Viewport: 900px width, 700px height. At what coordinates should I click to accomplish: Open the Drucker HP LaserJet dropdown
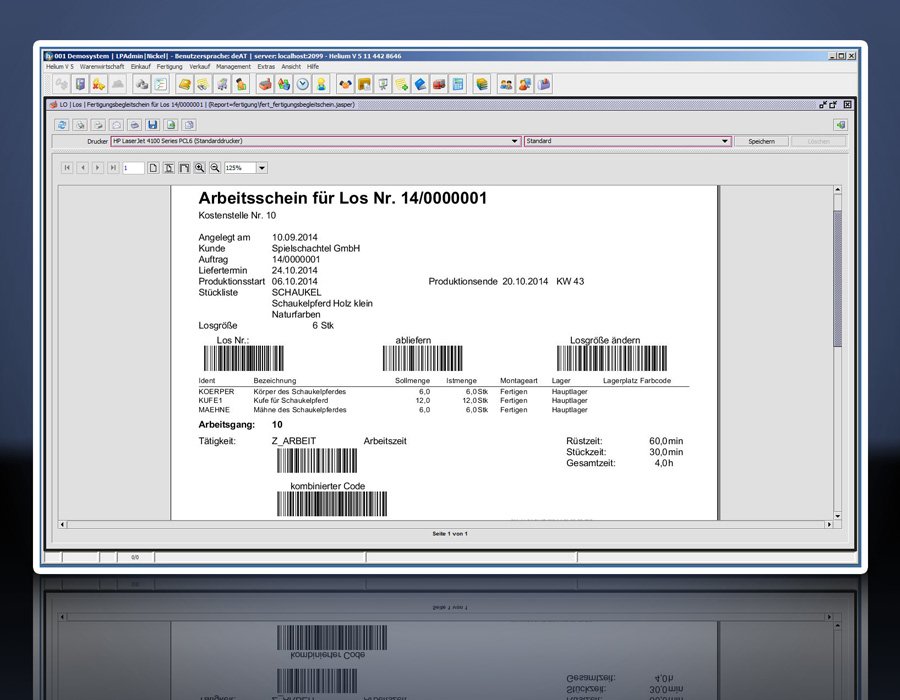pos(315,141)
